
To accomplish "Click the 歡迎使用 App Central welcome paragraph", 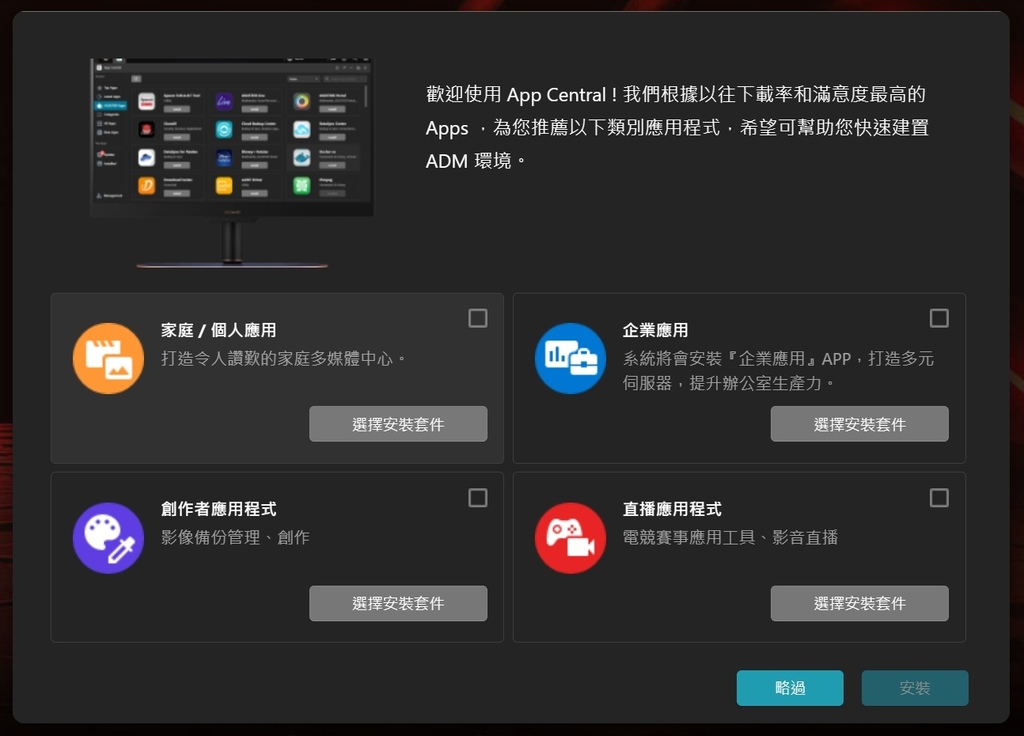I will click(677, 127).
